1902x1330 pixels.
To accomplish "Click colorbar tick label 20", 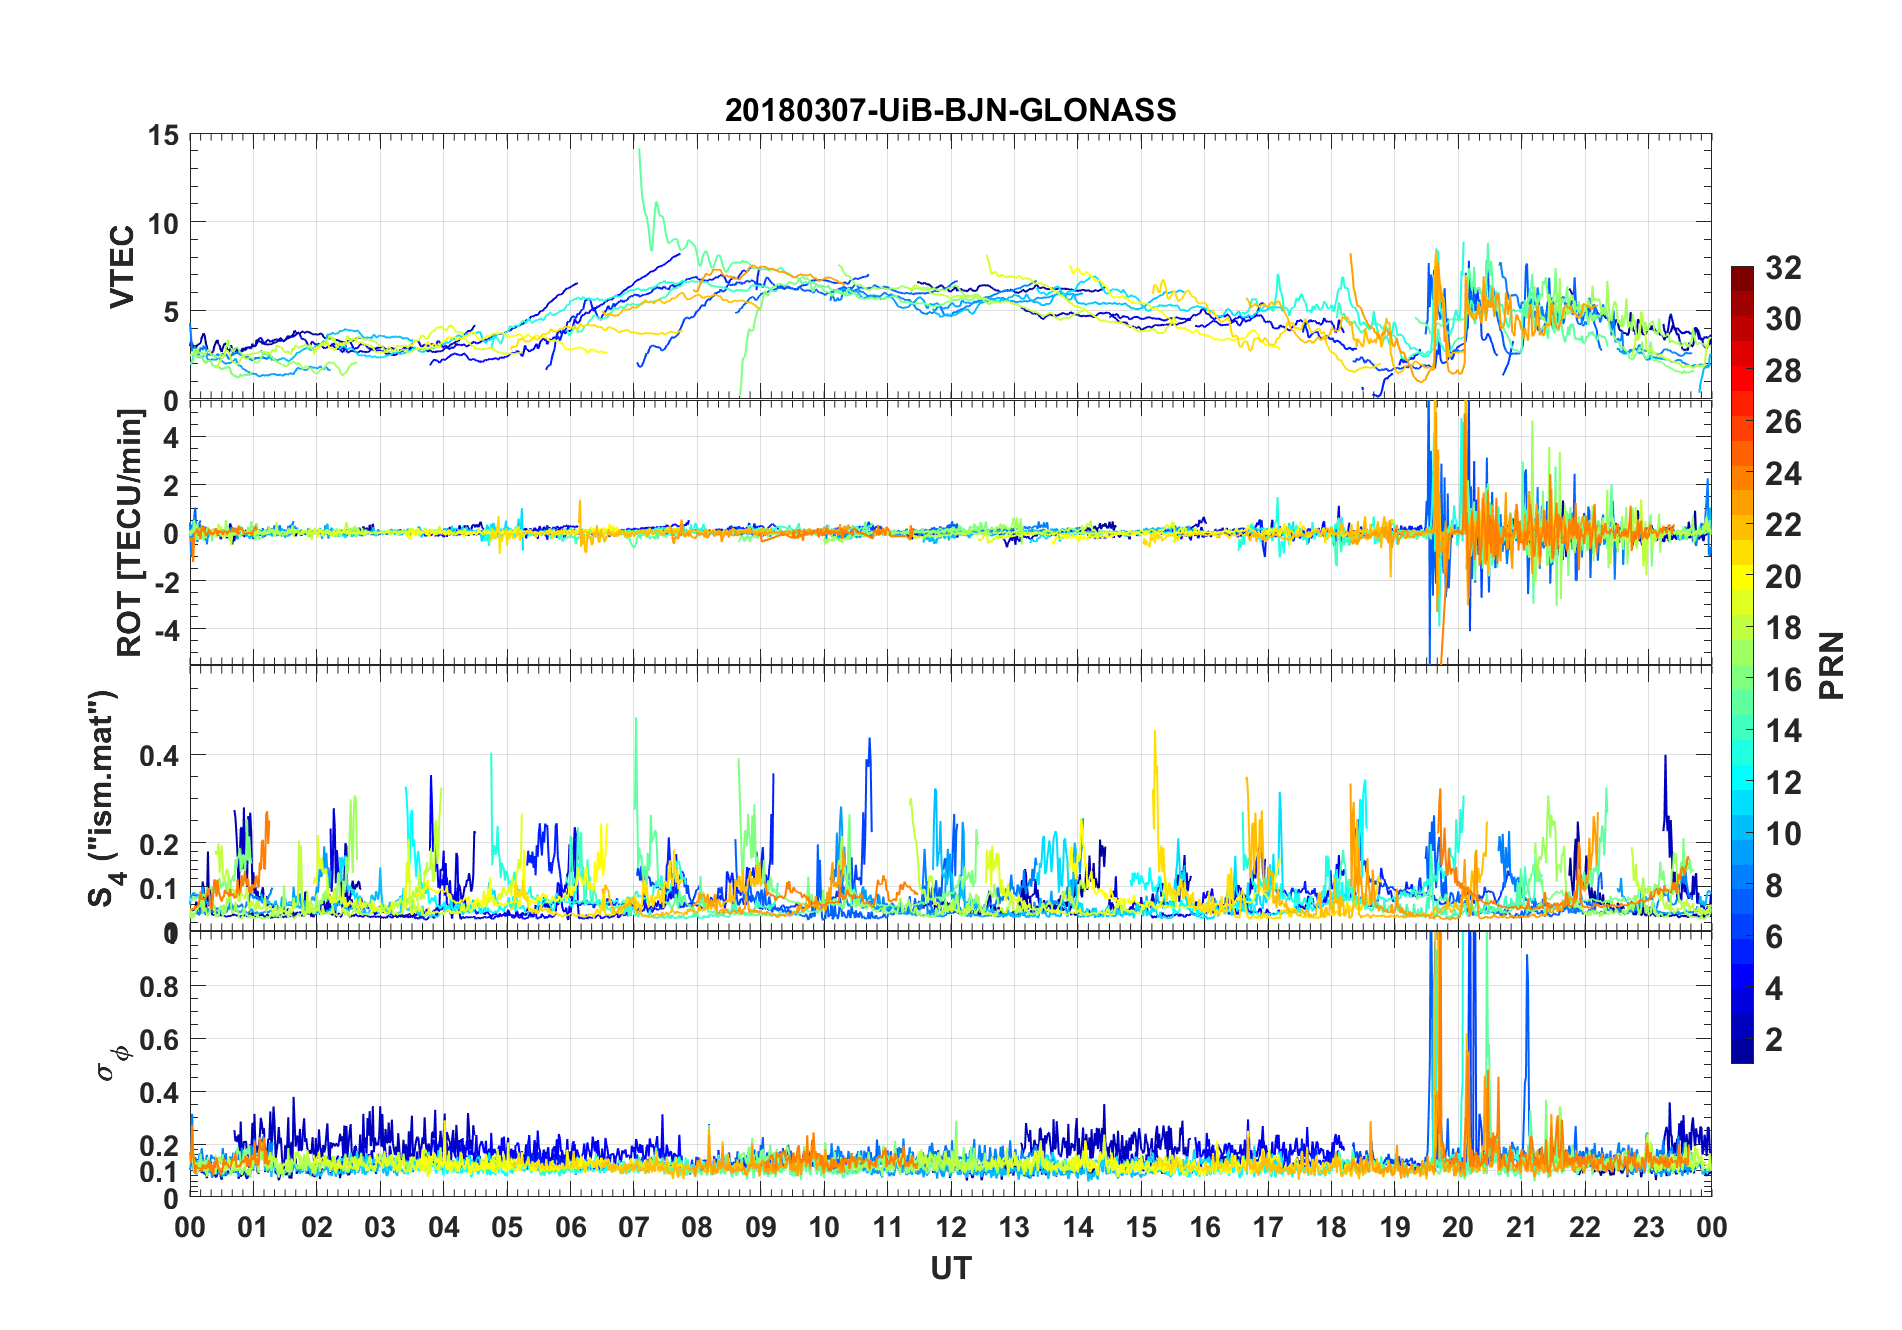I will [1783, 577].
